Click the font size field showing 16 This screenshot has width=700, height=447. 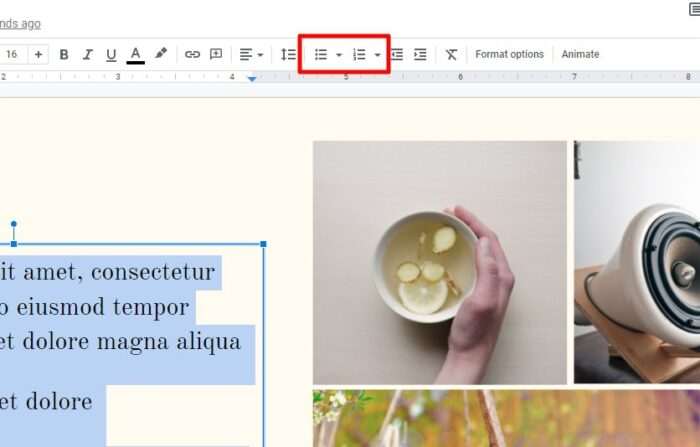[12, 54]
